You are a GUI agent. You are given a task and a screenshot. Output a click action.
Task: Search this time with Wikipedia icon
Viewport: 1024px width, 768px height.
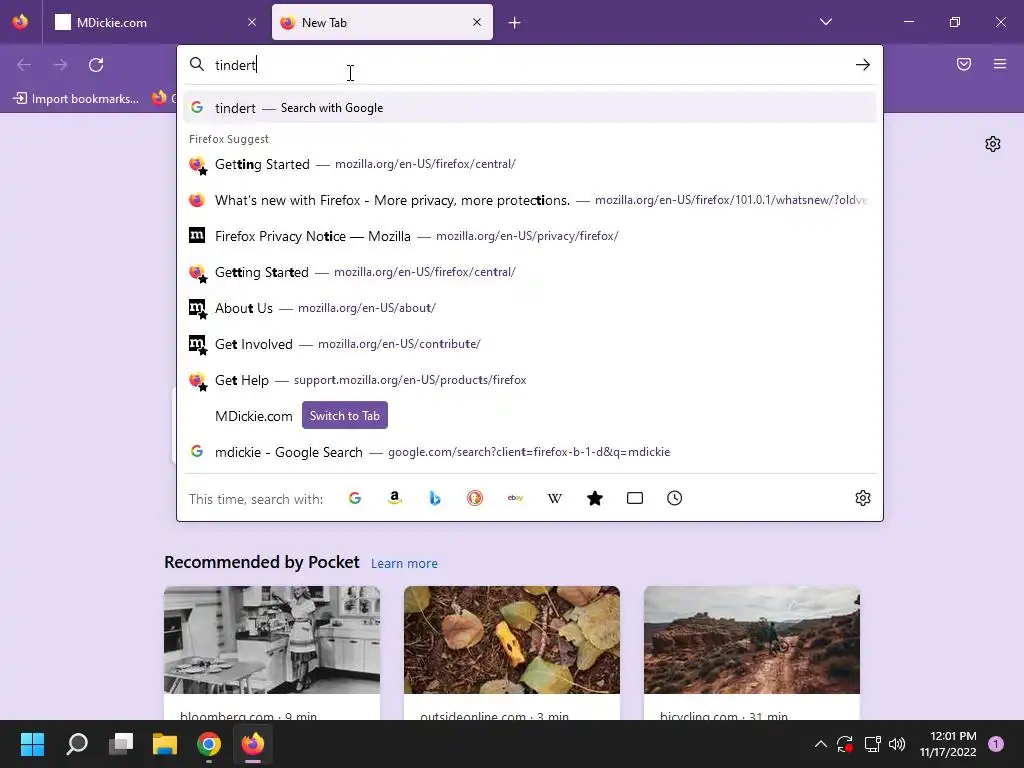click(554, 498)
